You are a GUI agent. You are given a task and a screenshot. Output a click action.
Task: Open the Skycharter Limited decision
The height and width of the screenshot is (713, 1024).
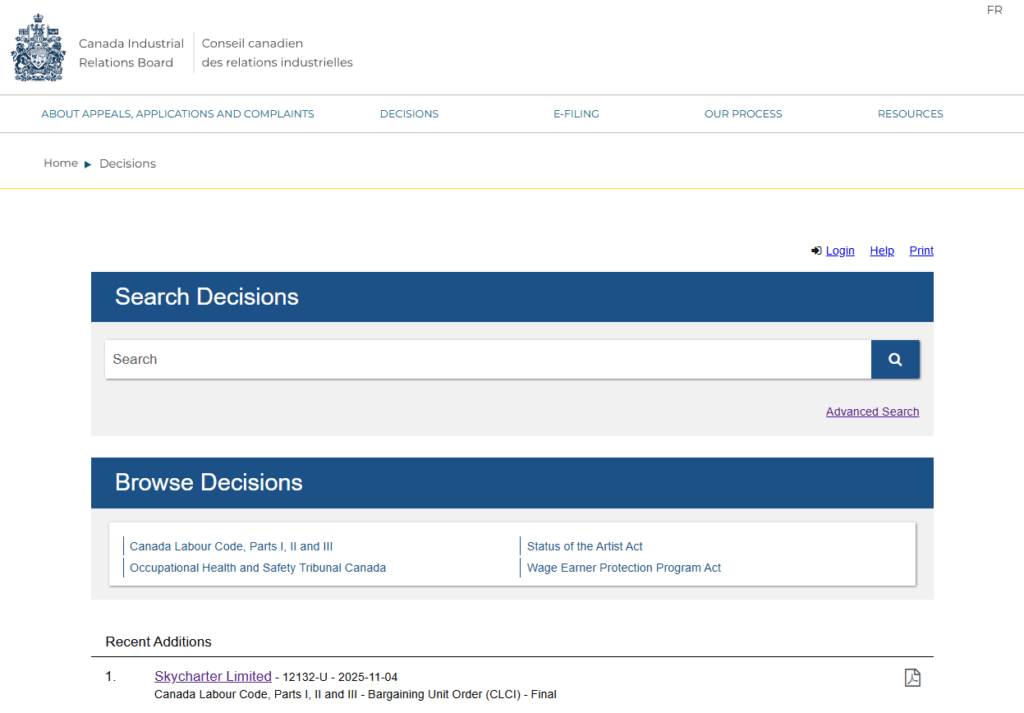coord(213,677)
